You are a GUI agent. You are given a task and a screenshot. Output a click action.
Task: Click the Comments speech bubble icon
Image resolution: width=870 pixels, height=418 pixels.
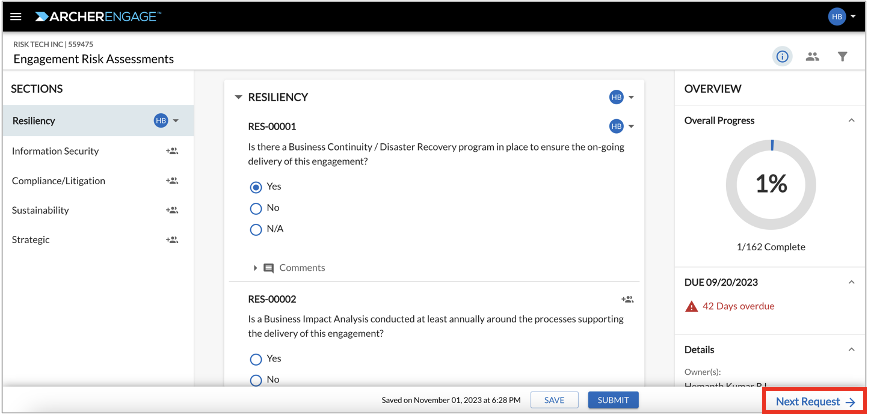coord(269,268)
